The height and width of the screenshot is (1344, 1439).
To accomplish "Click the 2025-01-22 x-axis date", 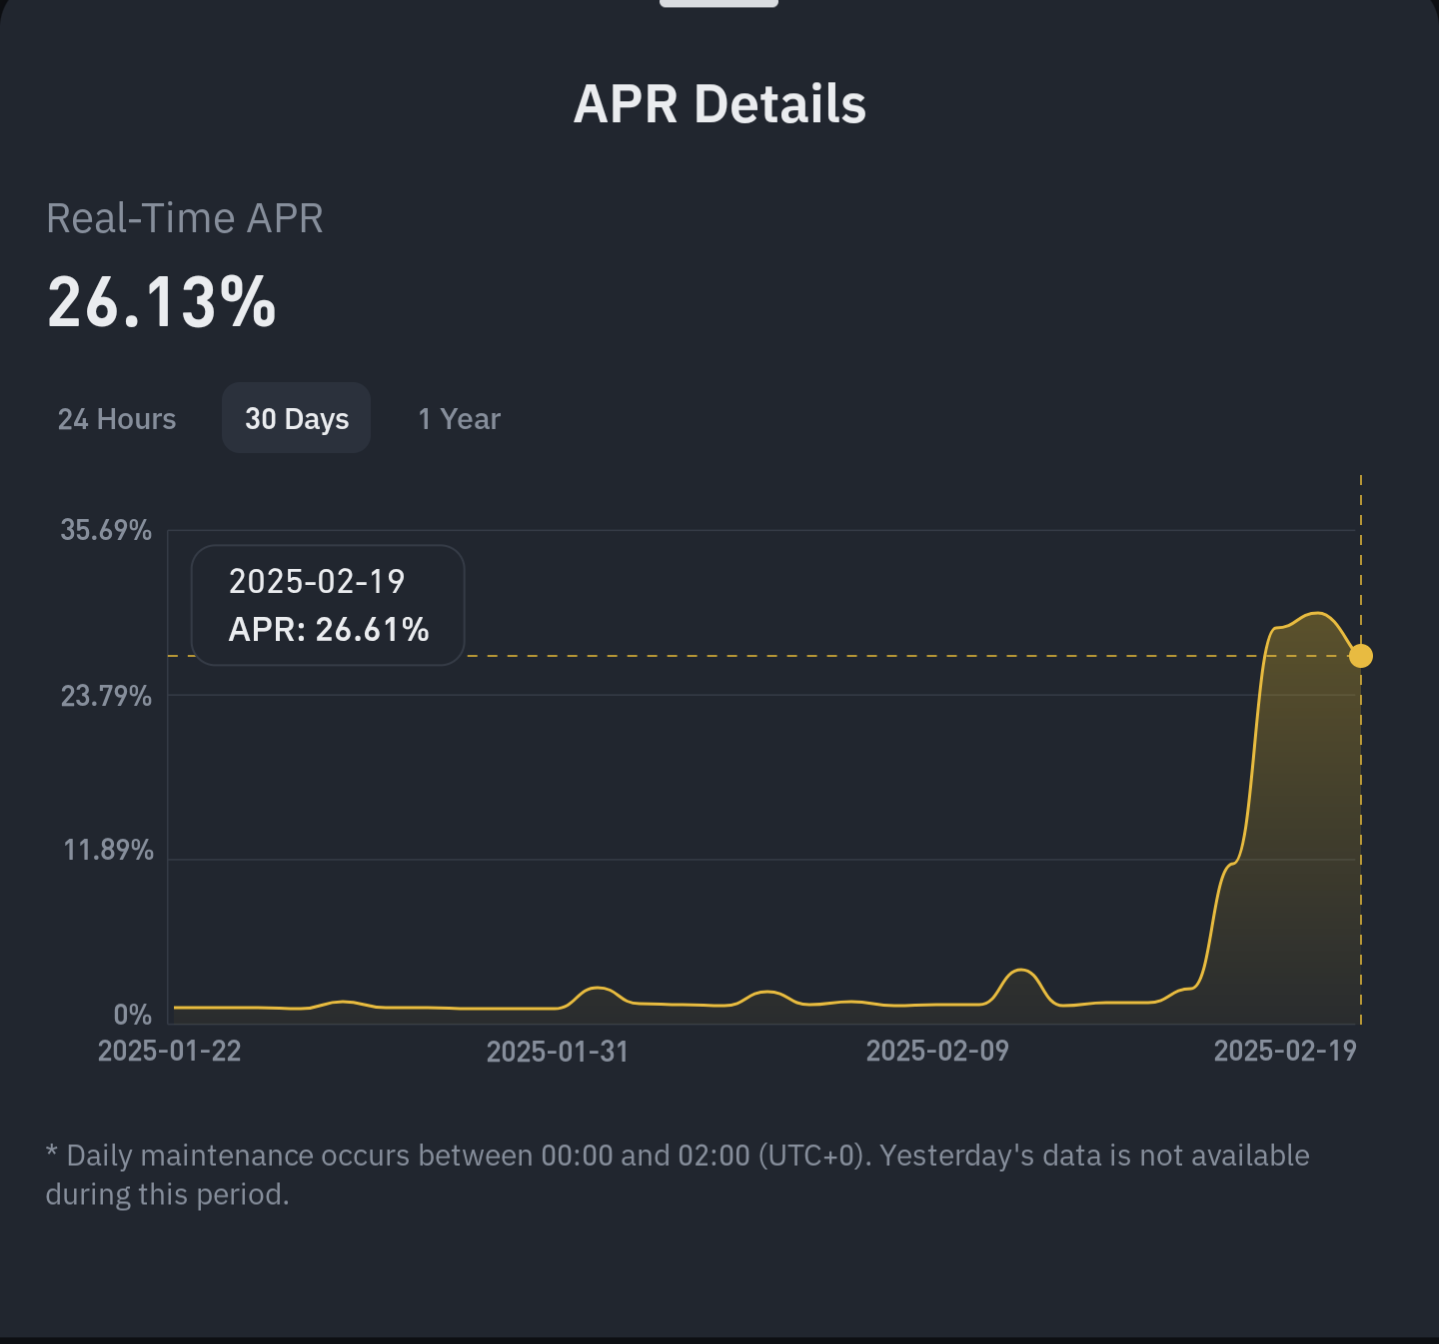I will coord(169,1051).
